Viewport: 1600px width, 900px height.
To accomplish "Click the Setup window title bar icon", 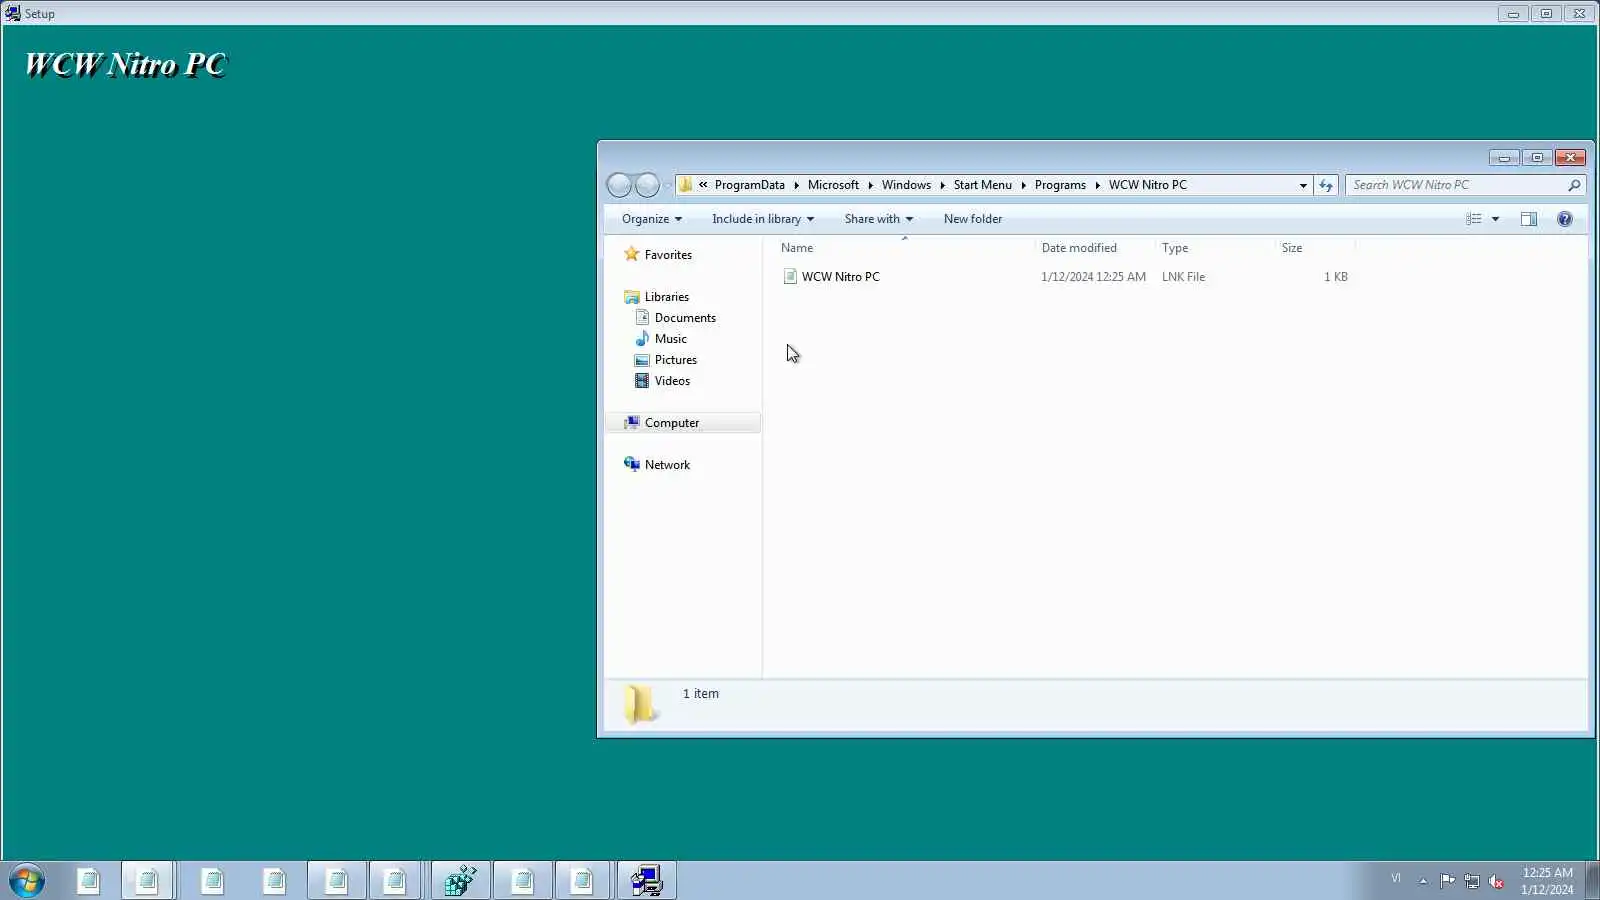I will click(12, 13).
